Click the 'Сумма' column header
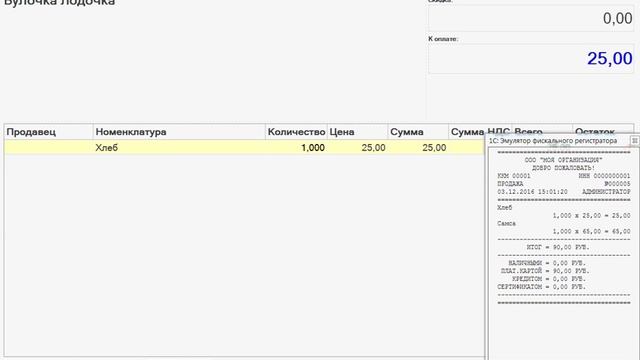The width and height of the screenshot is (640, 360). (418, 132)
